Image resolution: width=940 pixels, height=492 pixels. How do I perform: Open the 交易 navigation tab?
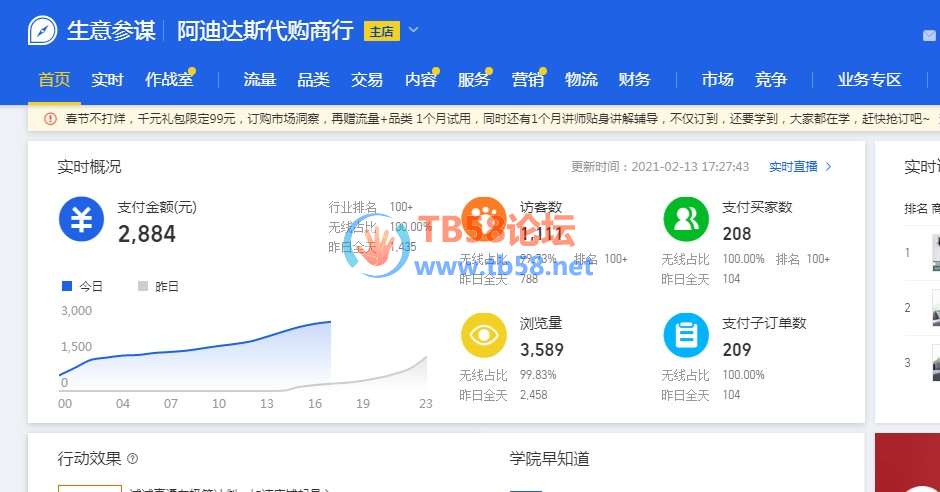[x=367, y=80]
